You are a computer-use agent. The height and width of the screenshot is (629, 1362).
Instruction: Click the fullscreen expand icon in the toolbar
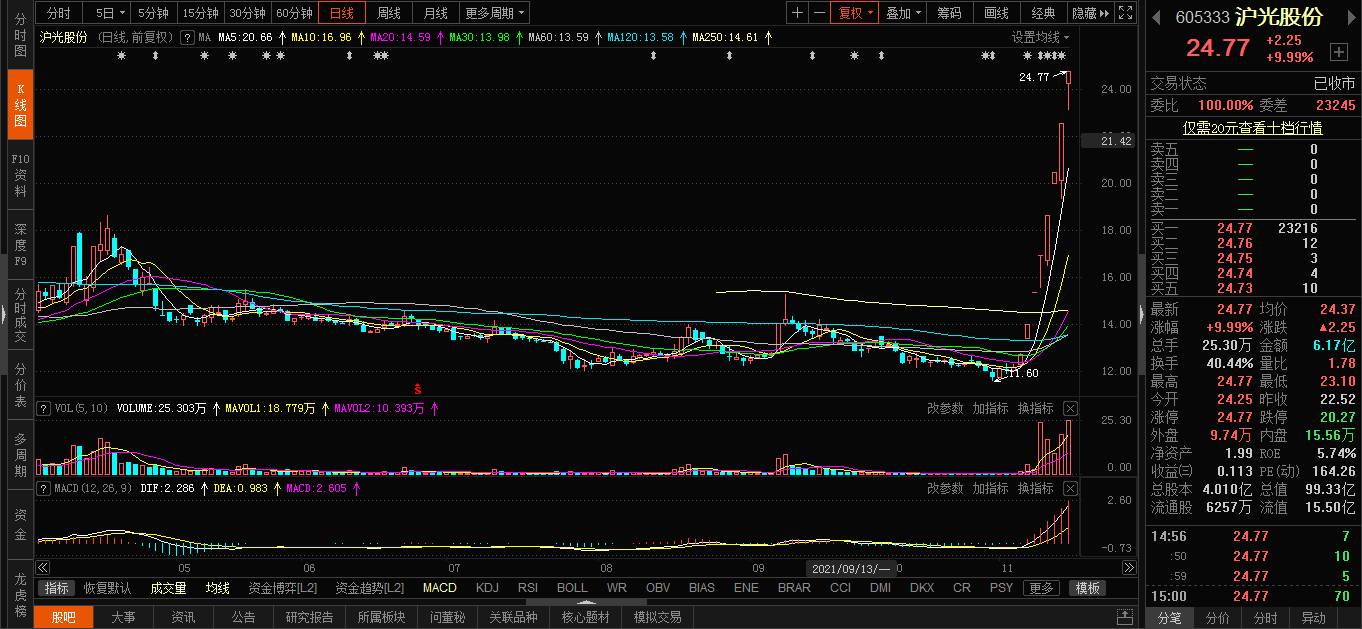(1125, 13)
